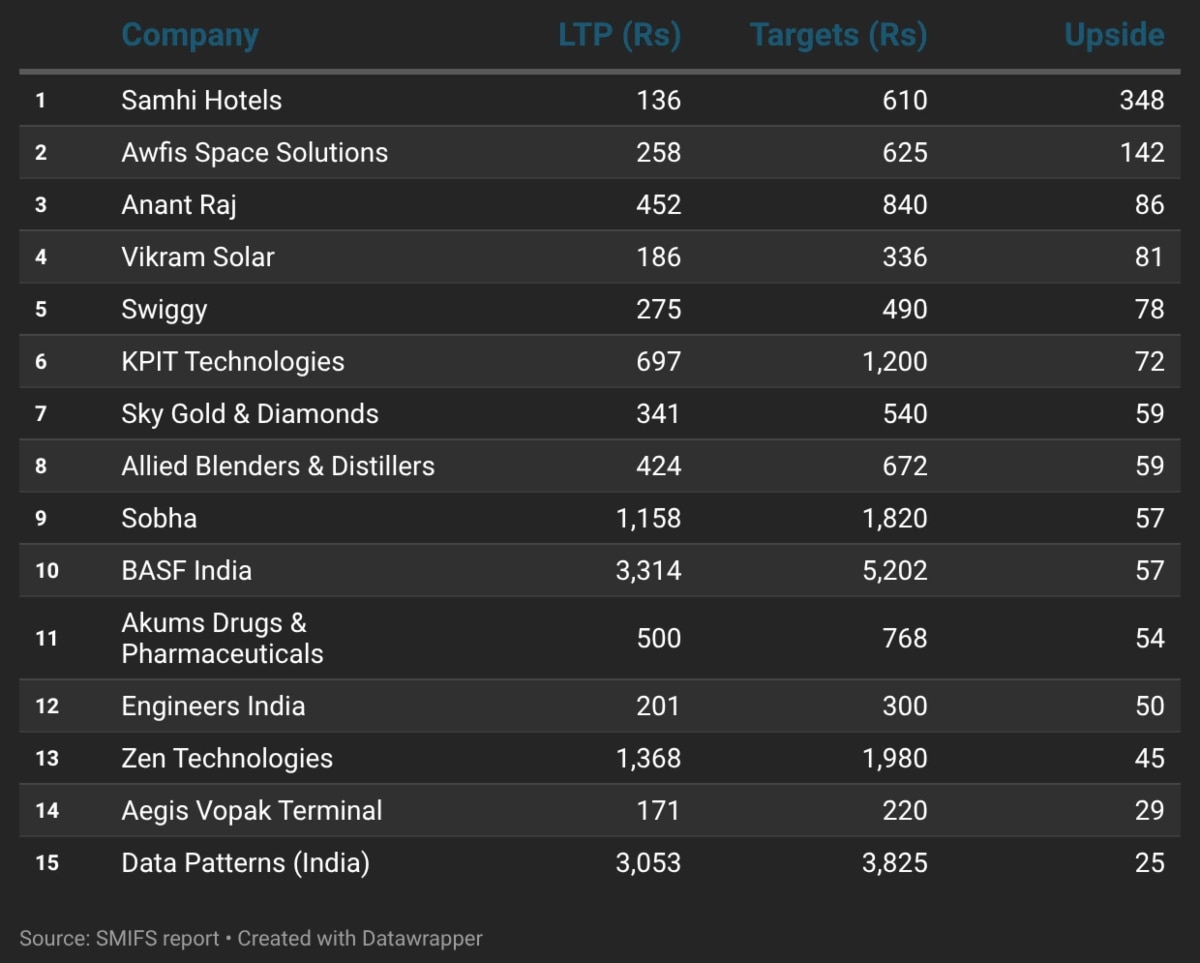Click the Targets (Rs) column header
The width and height of the screenshot is (1200, 963).
(838, 36)
